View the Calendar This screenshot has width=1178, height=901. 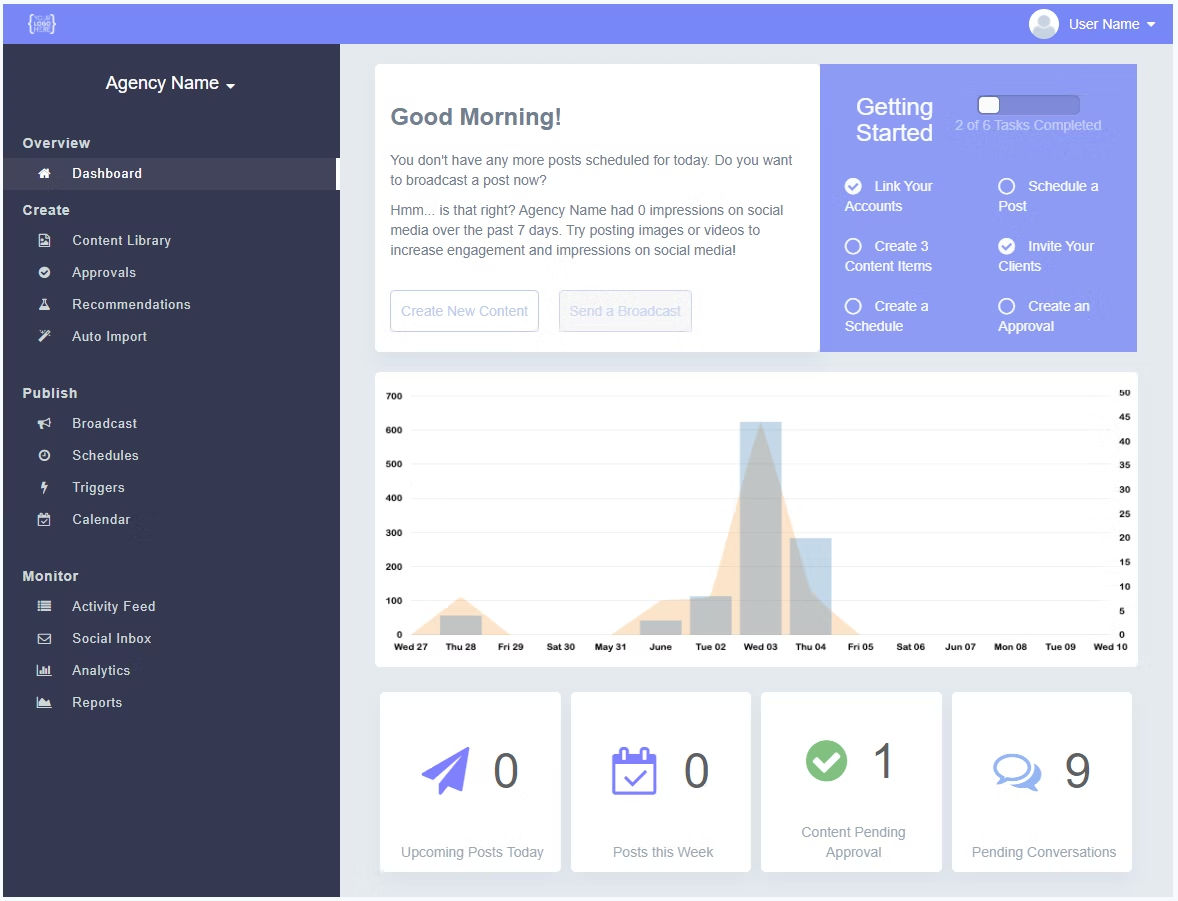coord(100,519)
